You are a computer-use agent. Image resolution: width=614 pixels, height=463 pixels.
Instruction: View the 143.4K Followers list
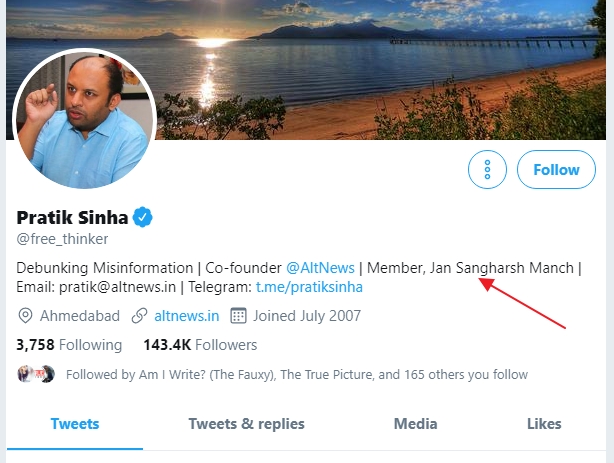(x=200, y=345)
